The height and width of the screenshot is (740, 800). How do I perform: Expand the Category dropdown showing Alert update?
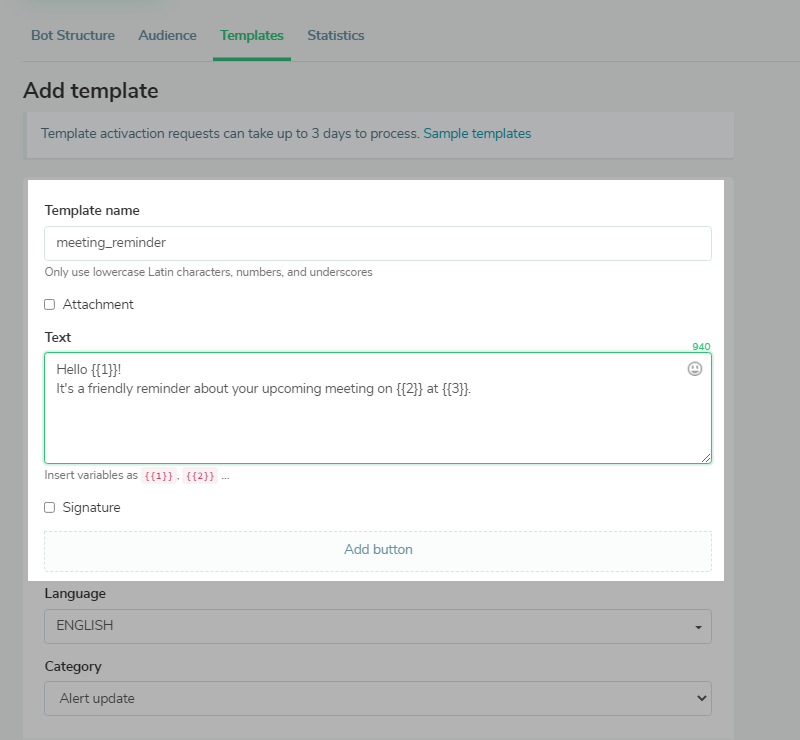click(377, 699)
